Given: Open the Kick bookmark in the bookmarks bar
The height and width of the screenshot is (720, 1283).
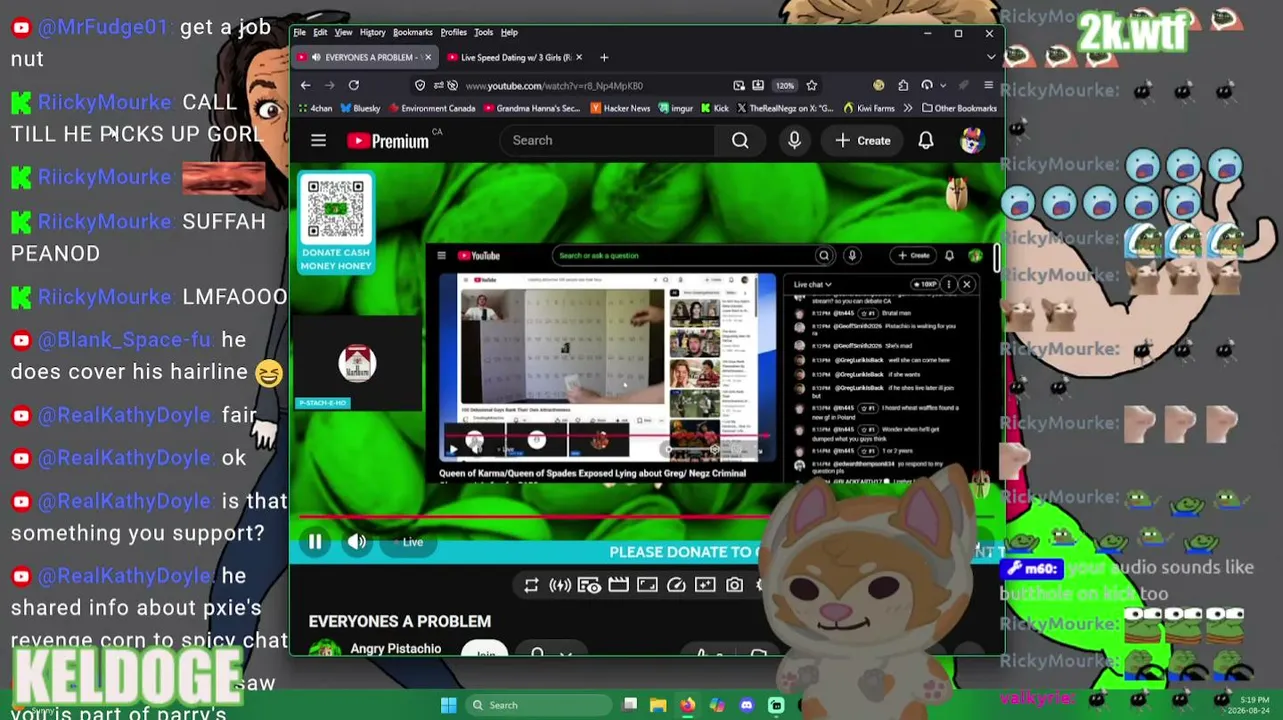Looking at the screenshot, I should pyautogui.click(x=715, y=108).
